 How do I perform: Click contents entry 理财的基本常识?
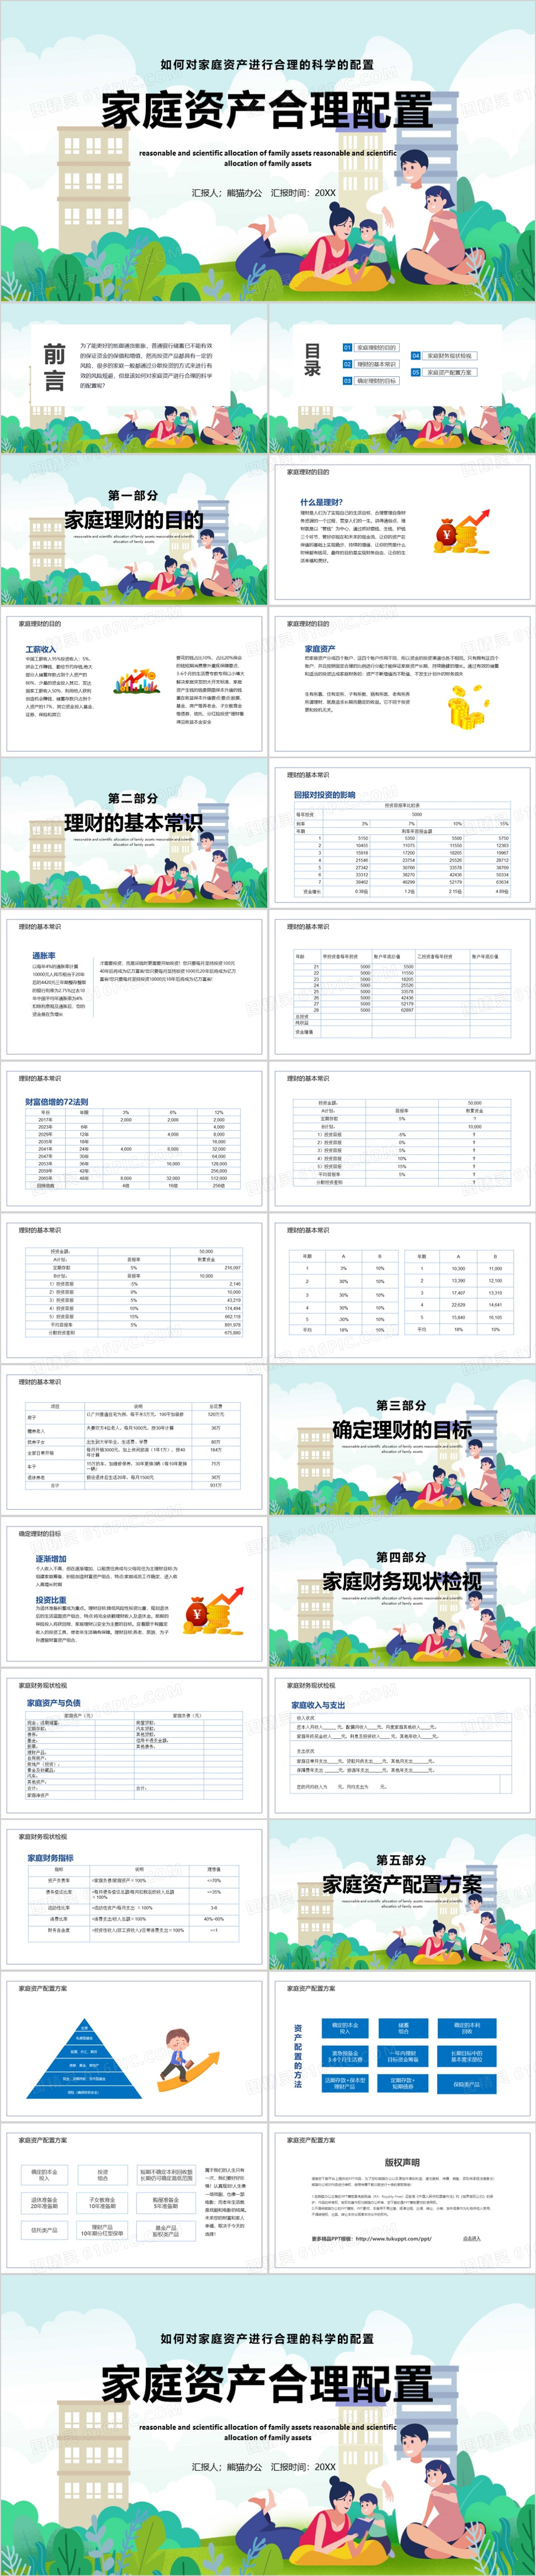(377, 364)
